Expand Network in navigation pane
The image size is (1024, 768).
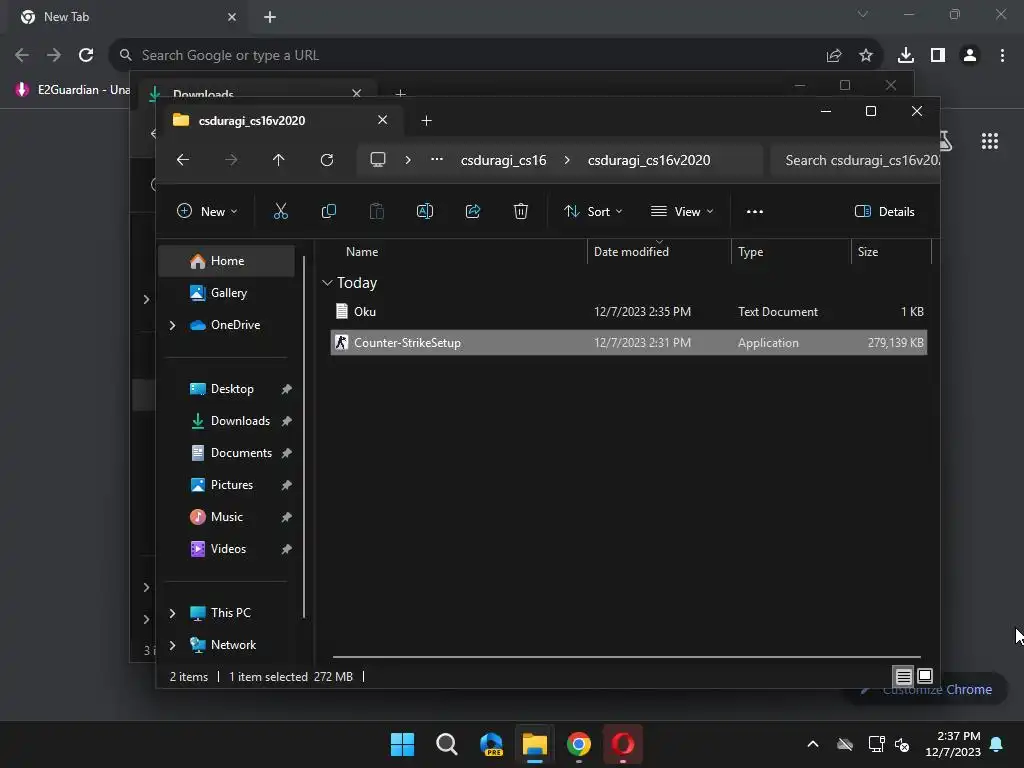point(172,645)
